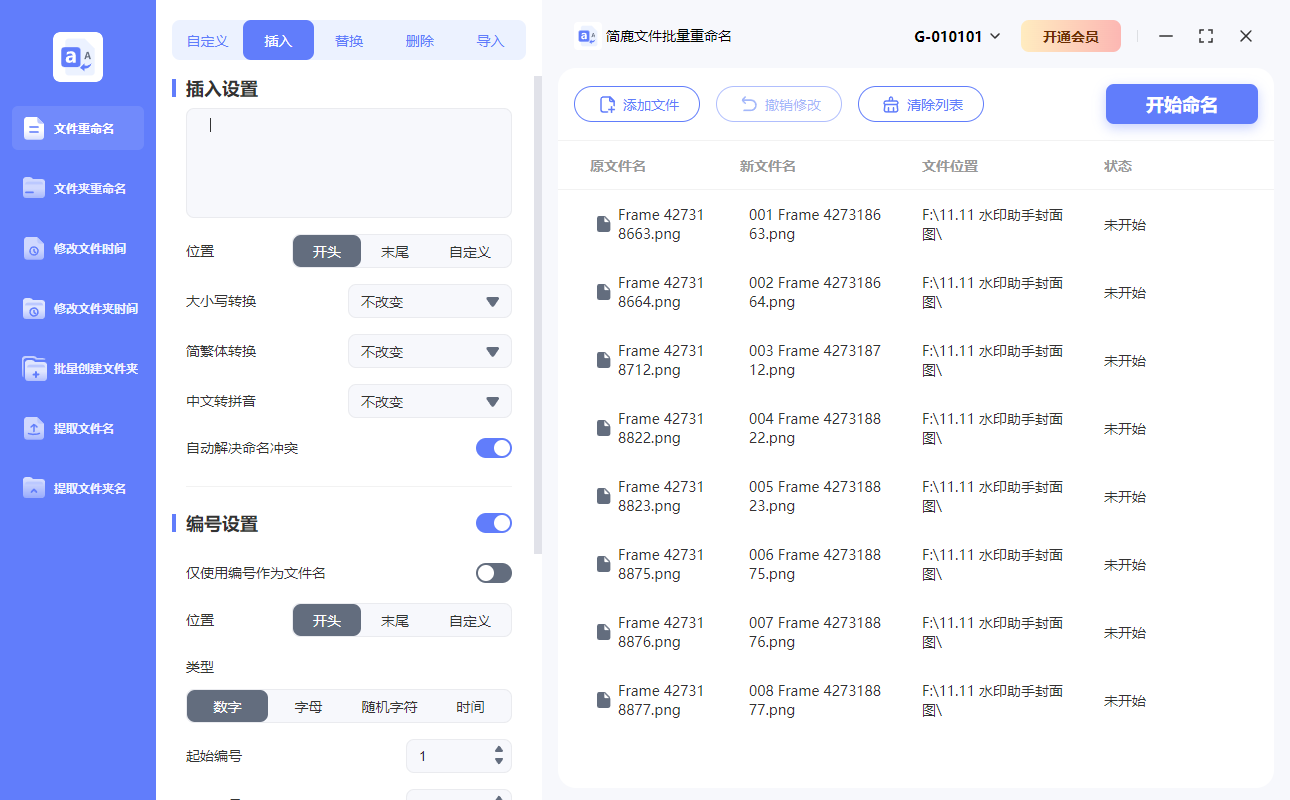Open the 简繁体转换 dropdown
1290x800 pixels.
click(430, 351)
